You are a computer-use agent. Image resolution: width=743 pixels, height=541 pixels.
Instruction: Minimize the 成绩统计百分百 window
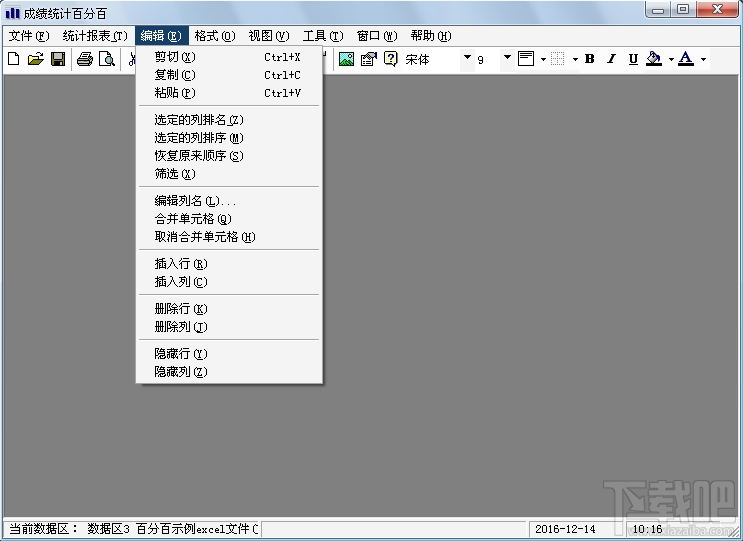coord(658,9)
